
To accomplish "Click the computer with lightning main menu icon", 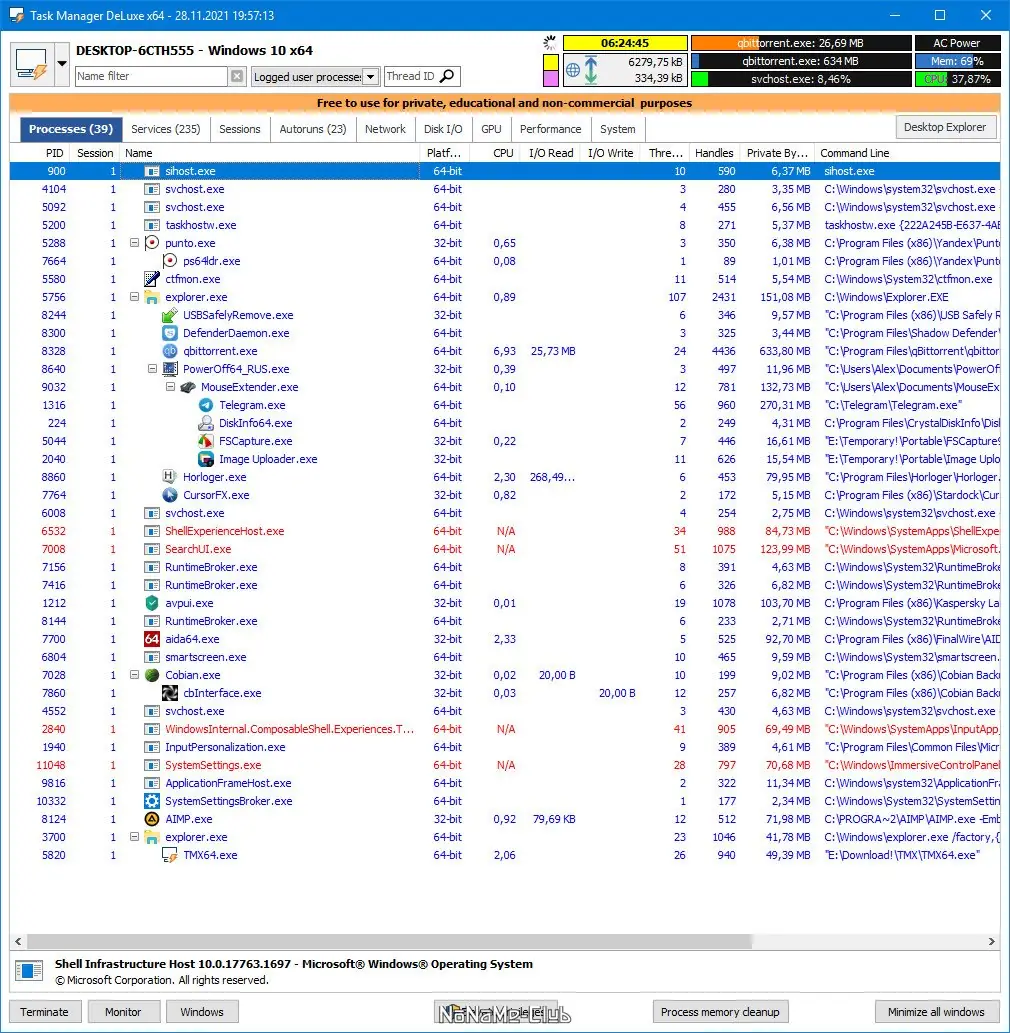I will pyautogui.click(x=32, y=64).
